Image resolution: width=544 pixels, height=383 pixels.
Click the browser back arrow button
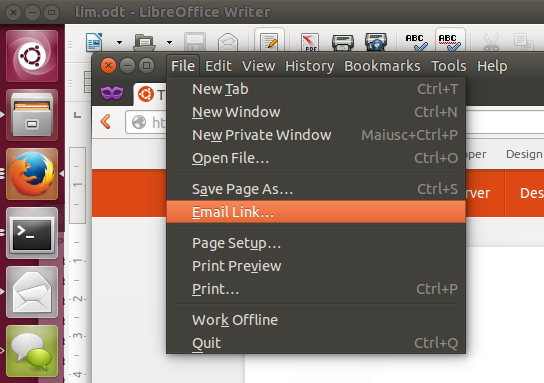click(x=105, y=122)
